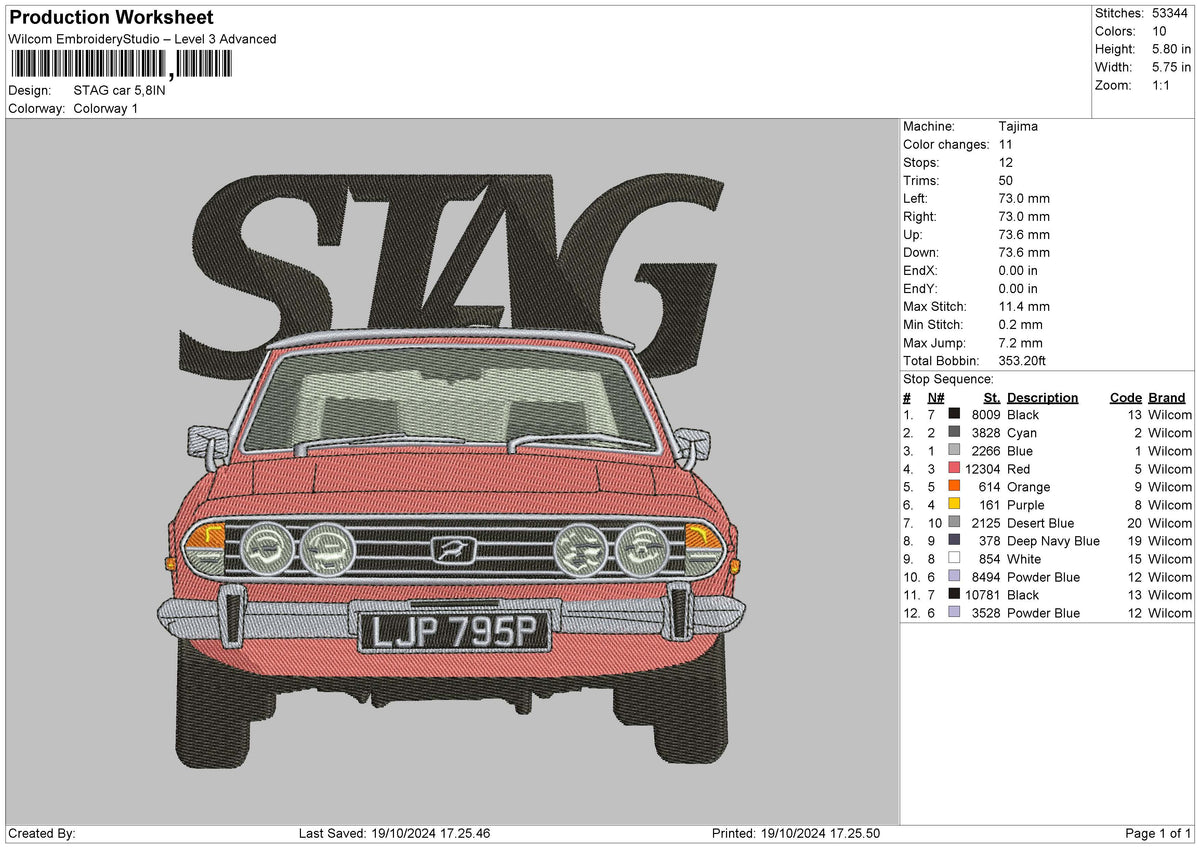Screen dimensions: 1200x848
Task: Select the design name STAG car 5,8IN
Action: [x=120, y=90]
